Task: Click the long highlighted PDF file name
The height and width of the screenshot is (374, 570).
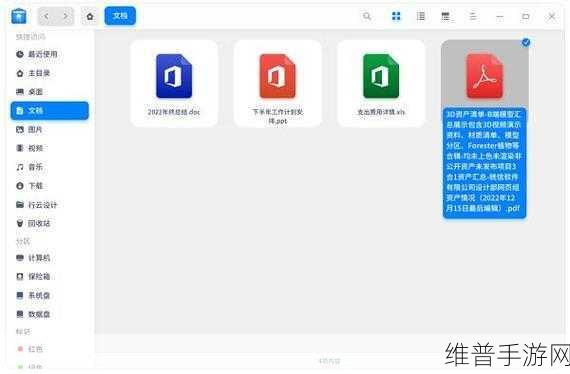Action: tap(484, 162)
